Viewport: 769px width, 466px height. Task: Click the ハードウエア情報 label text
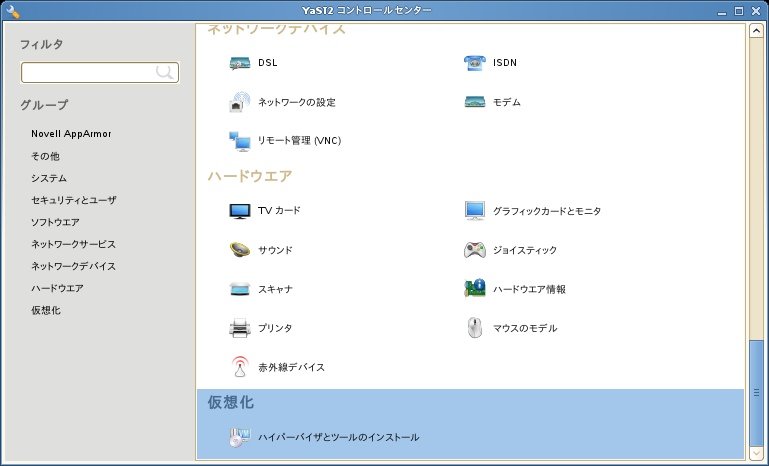[529, 289]
